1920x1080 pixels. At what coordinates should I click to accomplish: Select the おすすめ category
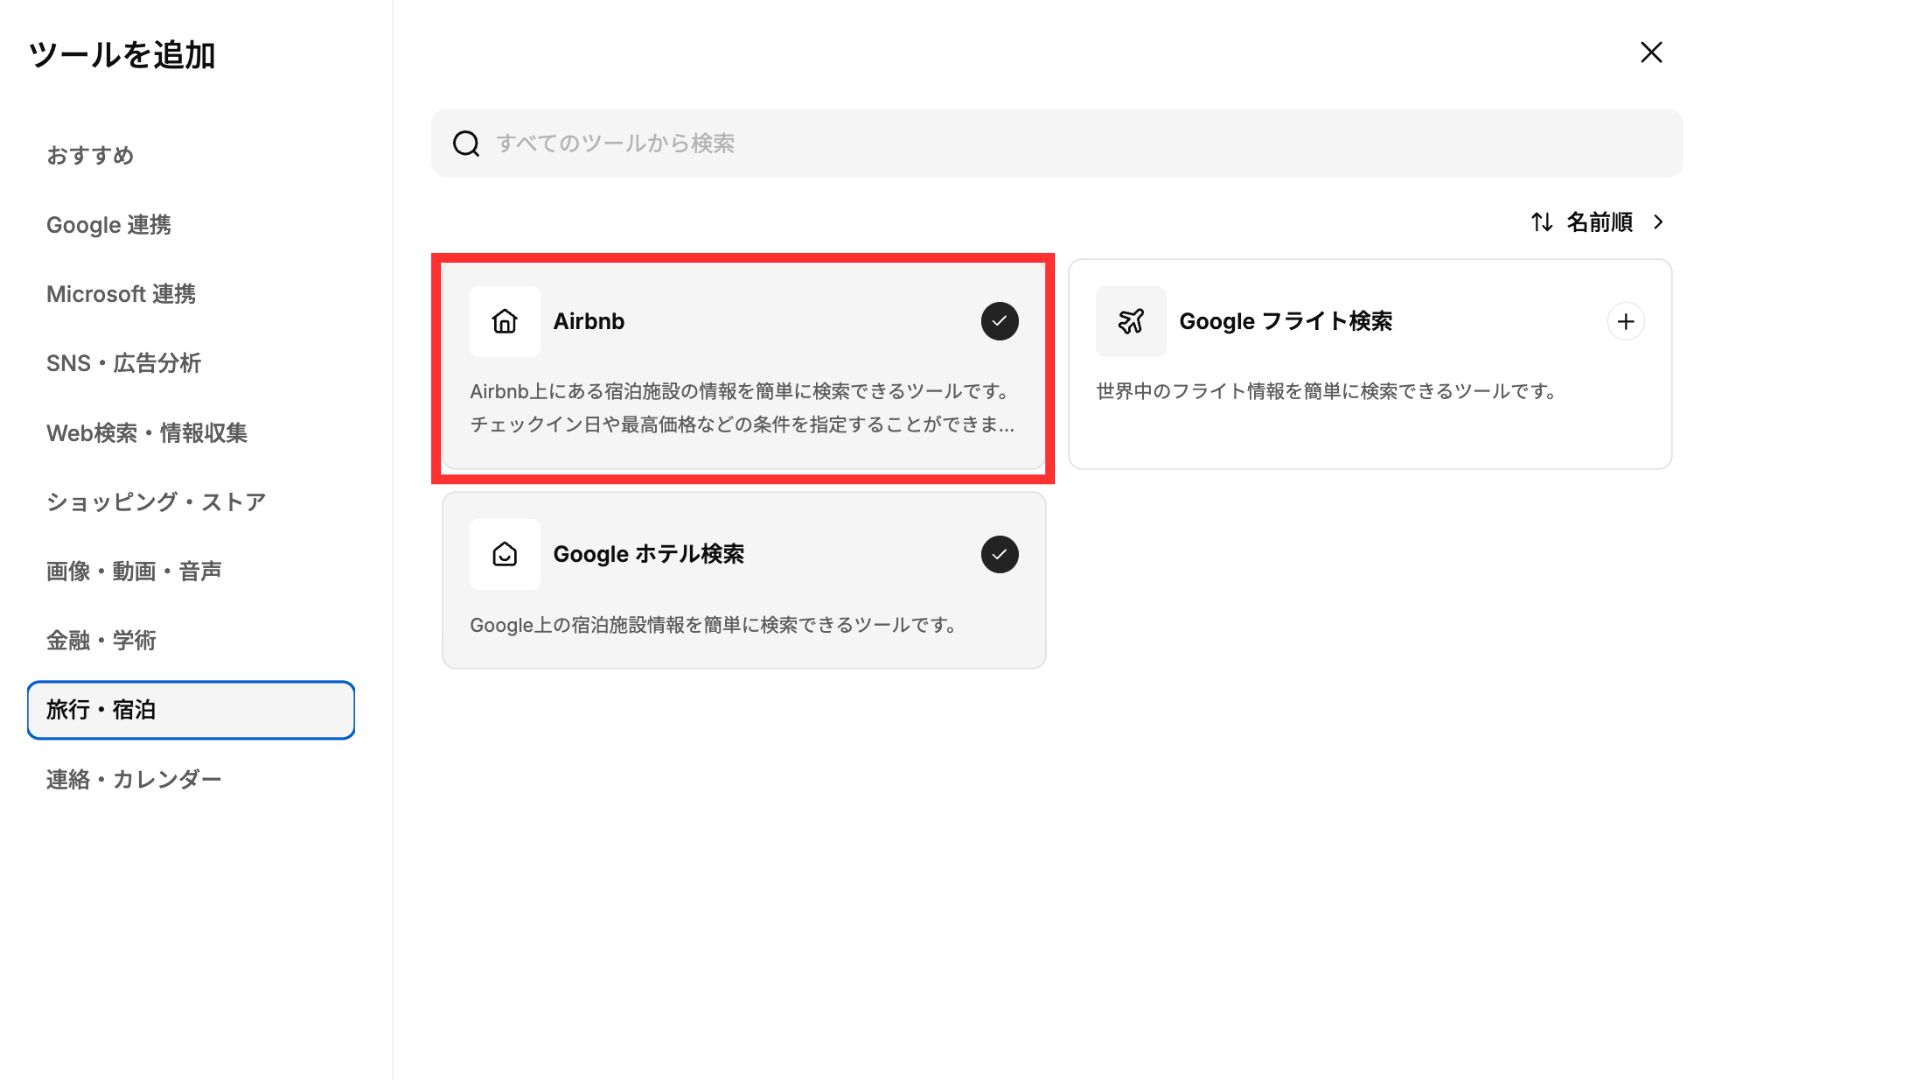tap(90, 155)
